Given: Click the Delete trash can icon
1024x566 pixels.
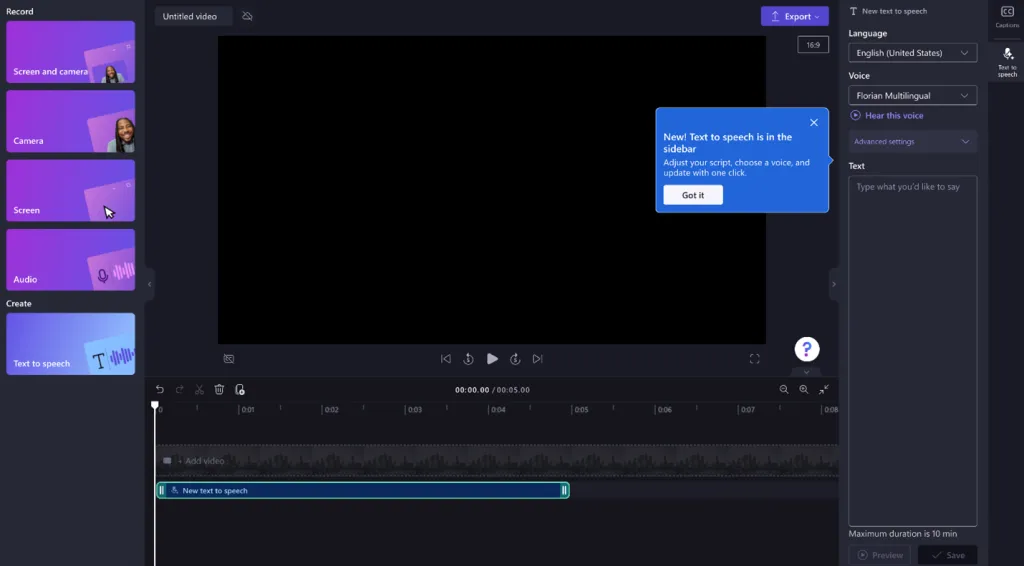Looking at the screenshot, I should 219,390.
